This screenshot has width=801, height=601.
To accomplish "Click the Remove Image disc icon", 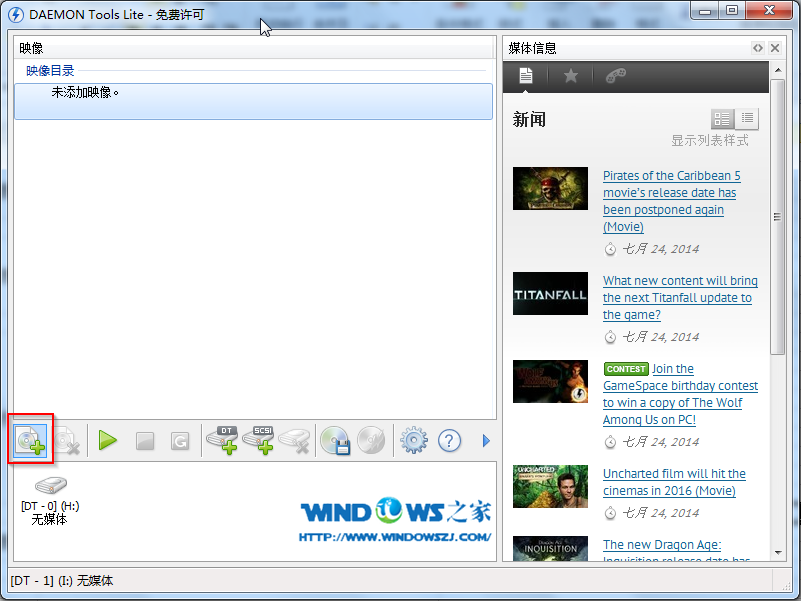I will (x=67, y=441).
